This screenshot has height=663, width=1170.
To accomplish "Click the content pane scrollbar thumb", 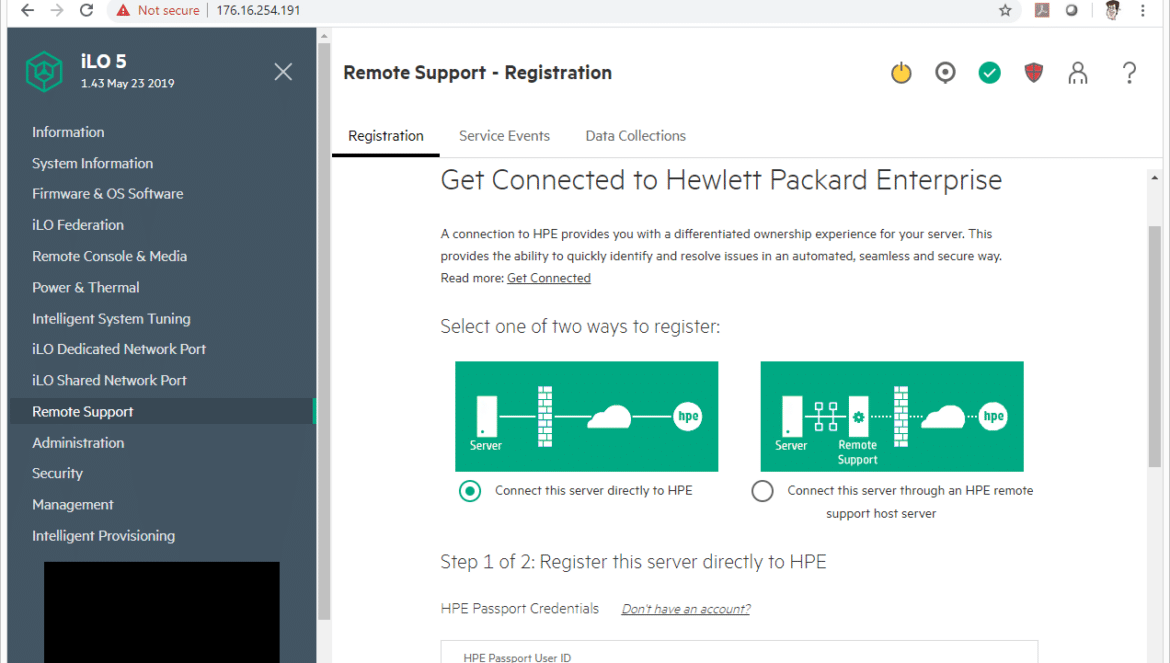I will (1154, 346).
